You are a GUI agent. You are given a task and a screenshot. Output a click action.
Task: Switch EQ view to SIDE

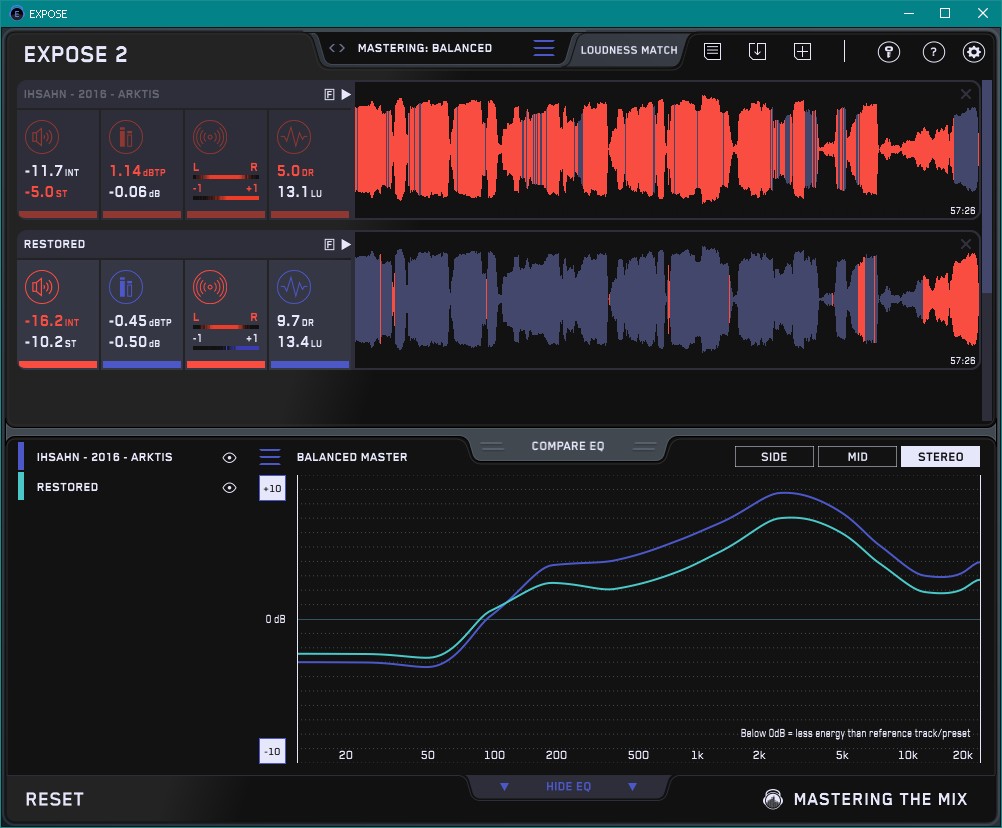coord(774,457)
